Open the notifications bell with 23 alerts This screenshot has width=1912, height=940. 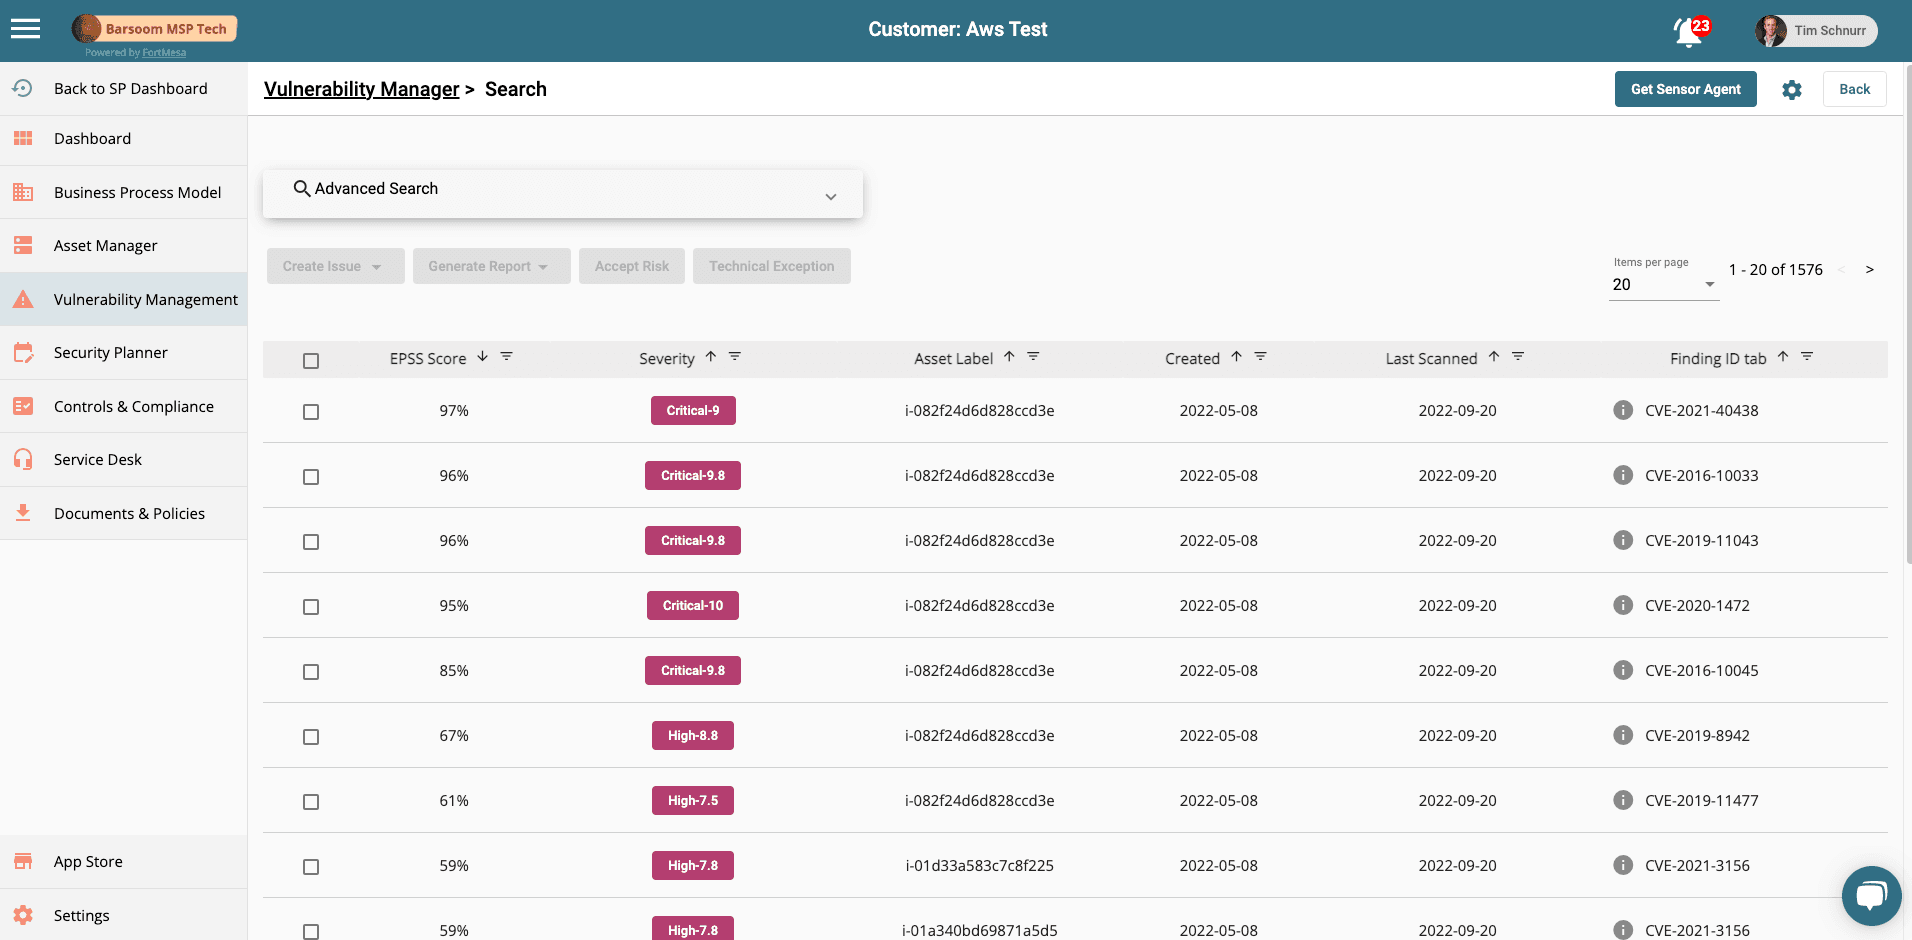(x=1689, y=31)
